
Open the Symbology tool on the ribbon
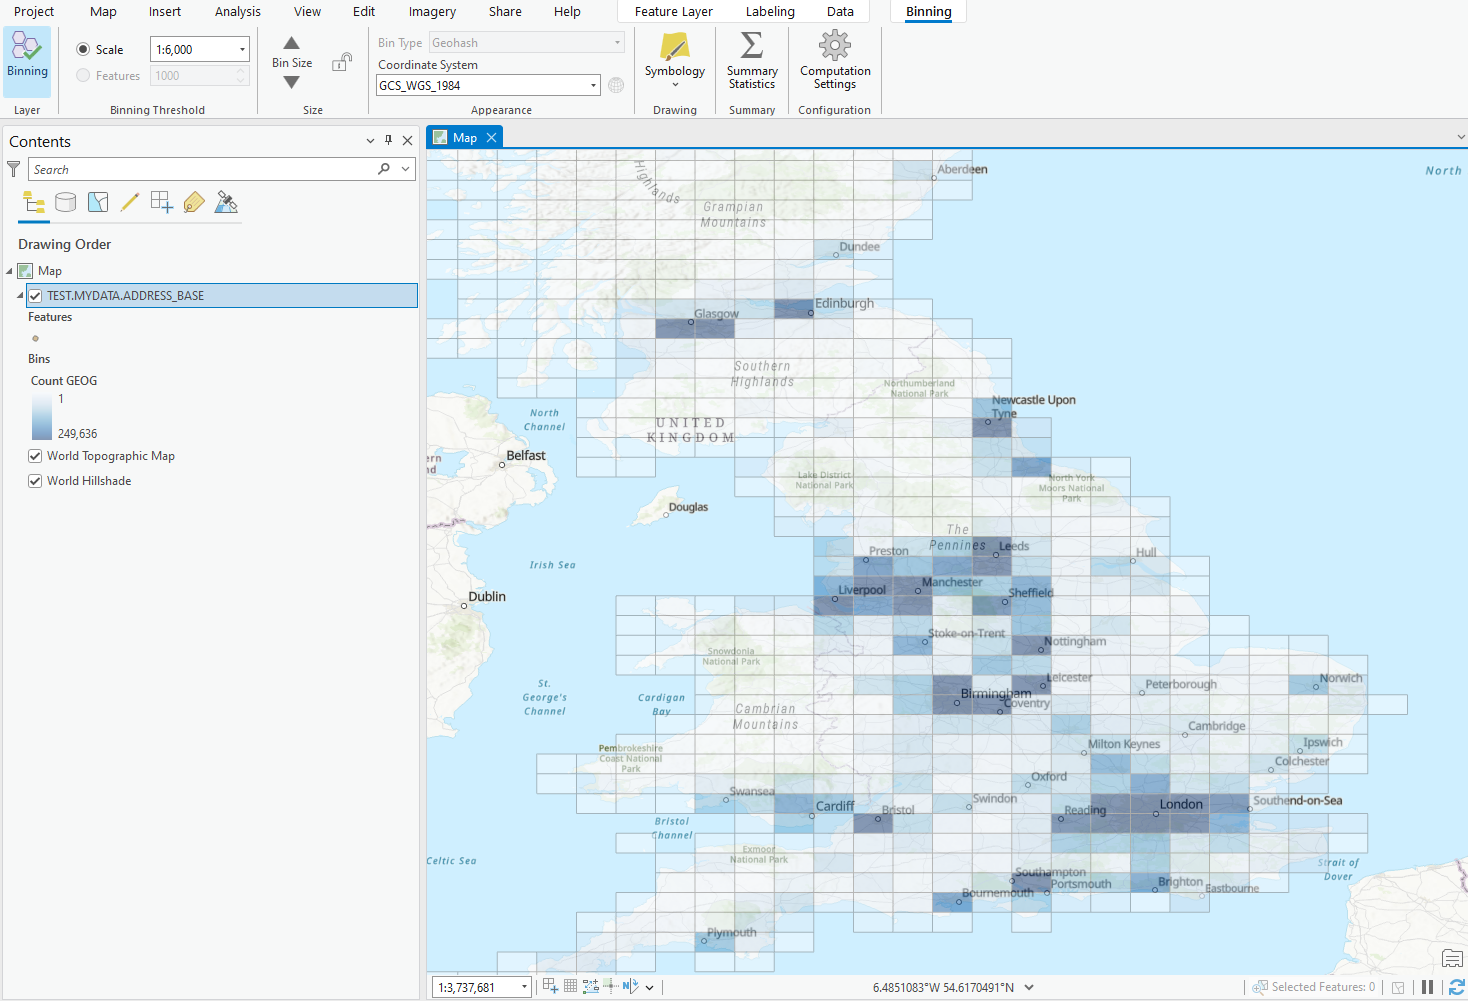tap(674, 62)
